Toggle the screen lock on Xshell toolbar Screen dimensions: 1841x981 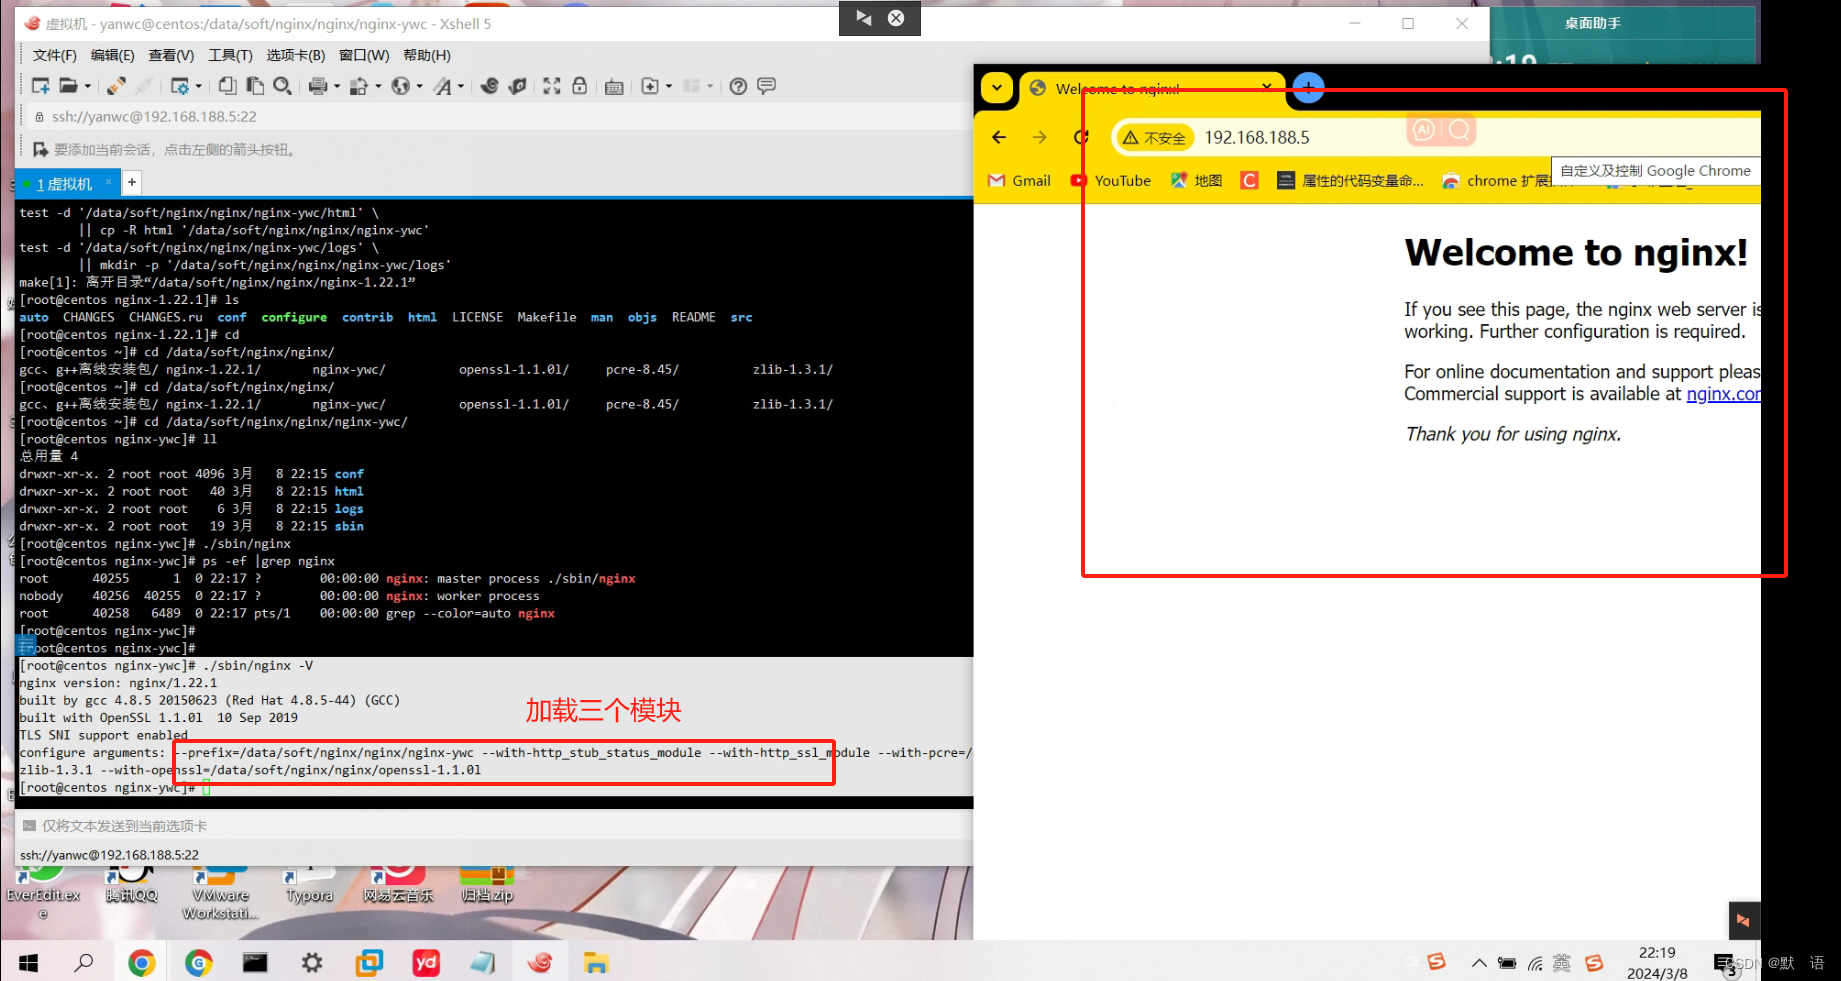(x=579, y=86)
